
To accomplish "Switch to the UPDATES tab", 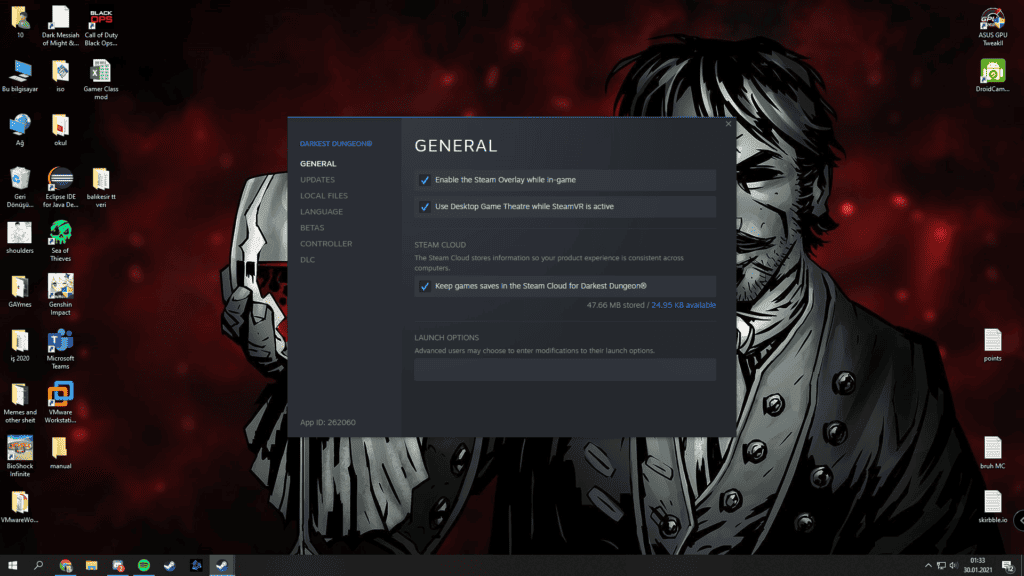I will click(317, 180).
